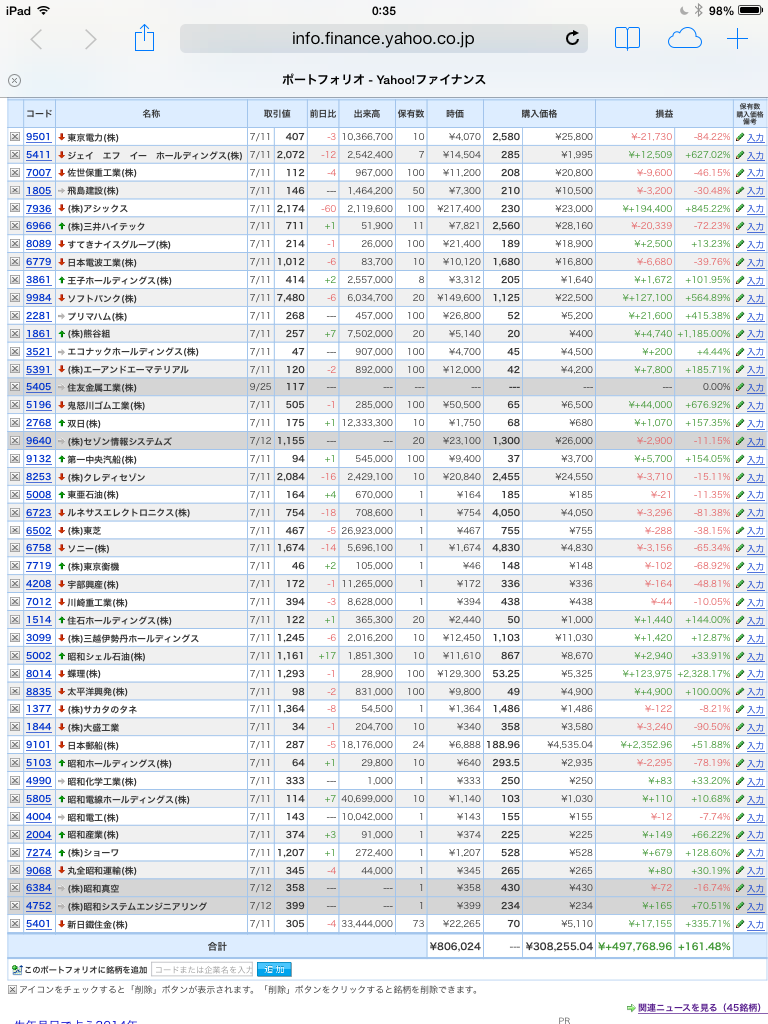Open stock code link 9501
This screenshot has height=1024, width=768.
point(39,137)
